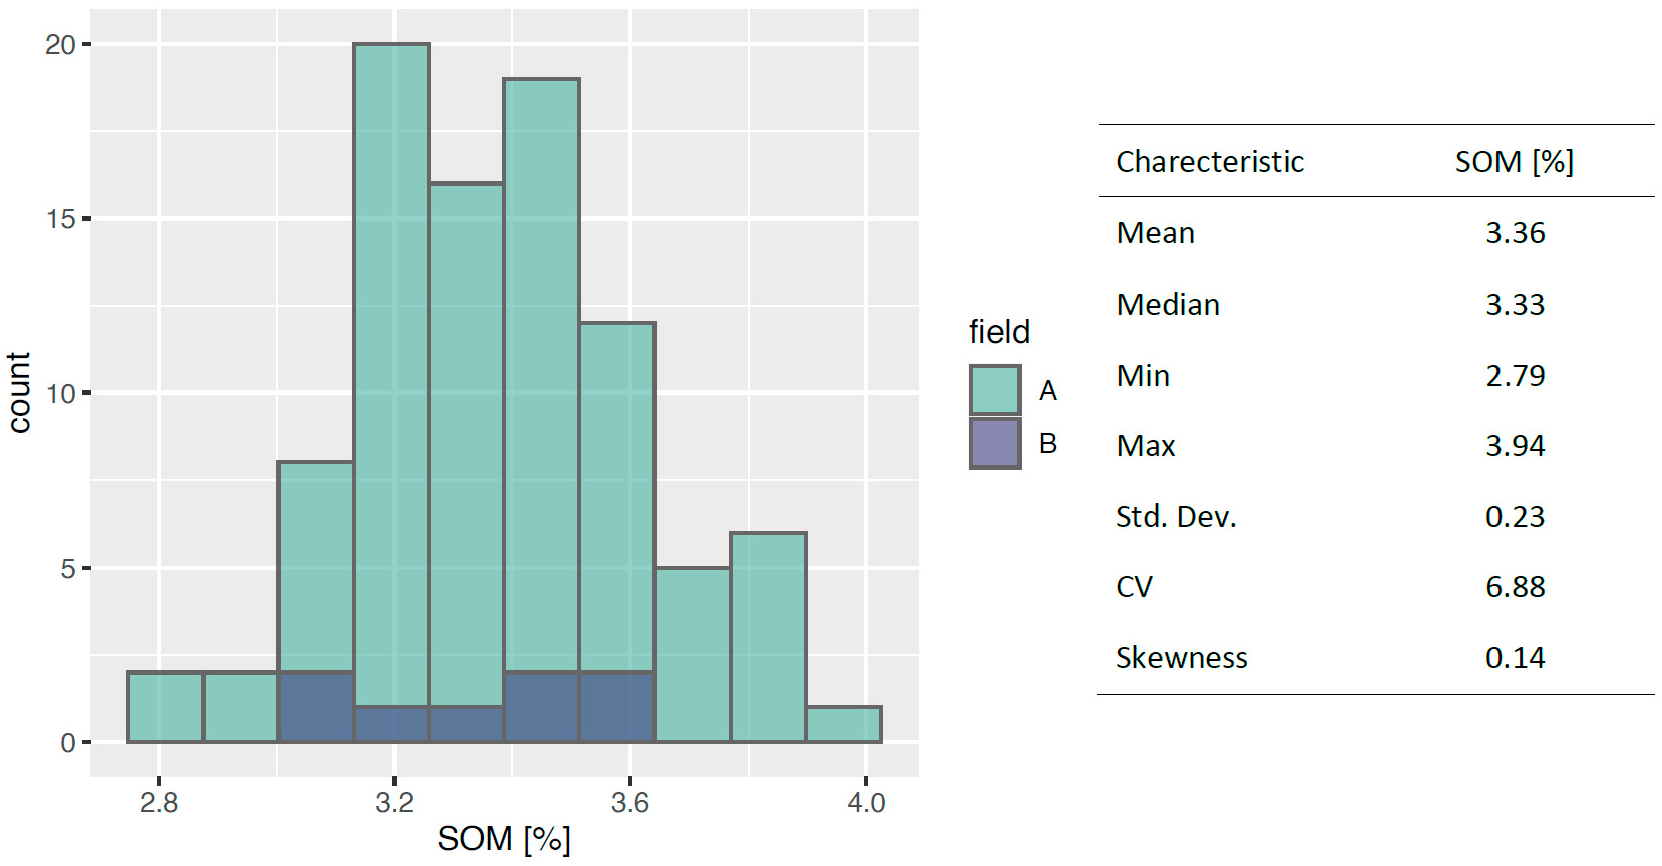Select the histogram bar reaching count 19
This screenshot has width=1662, height=866.
tap(541, 370)
